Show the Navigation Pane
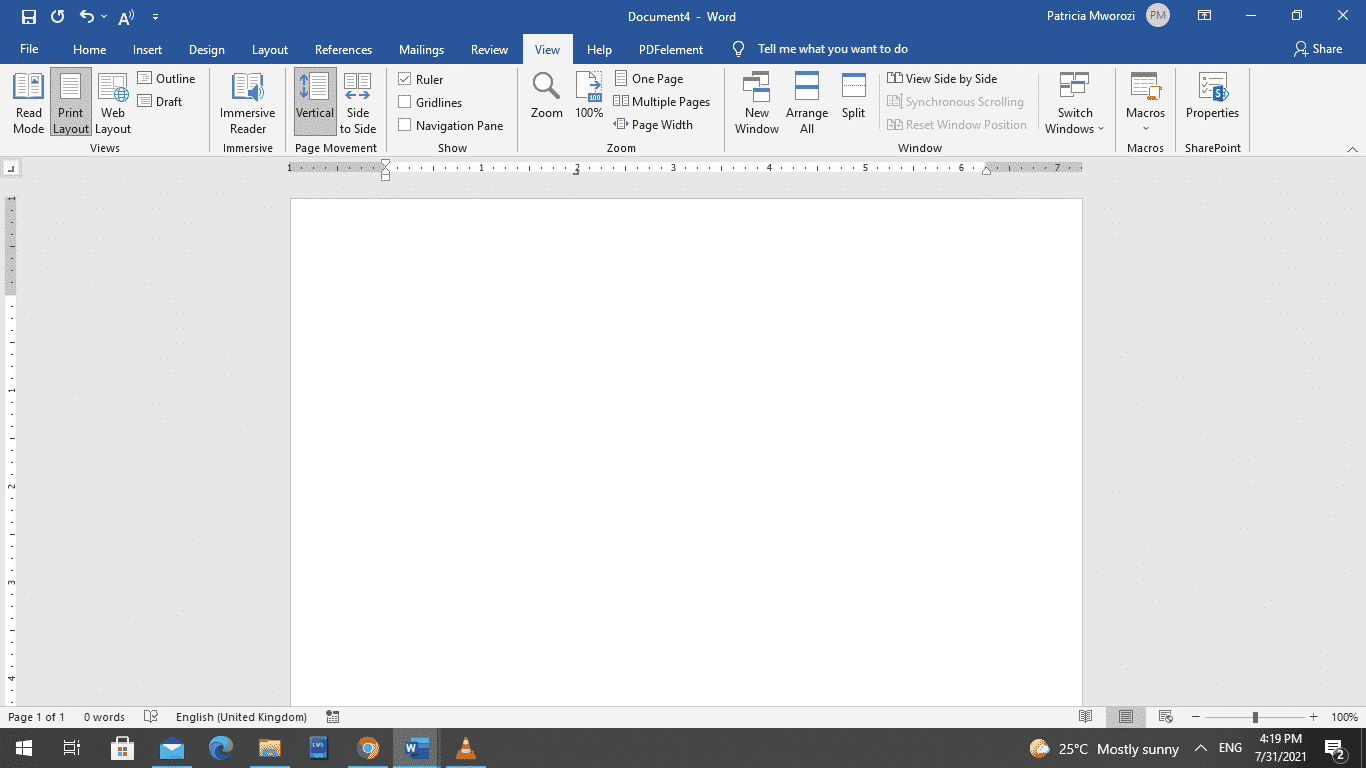 pyautogui.click(x=404, y=125)
